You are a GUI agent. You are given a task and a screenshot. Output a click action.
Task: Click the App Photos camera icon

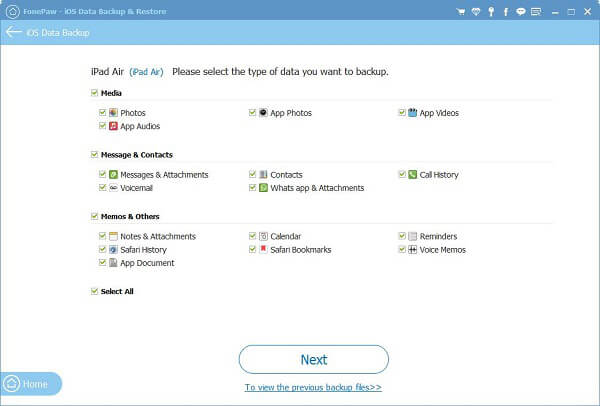coord(263,113)
